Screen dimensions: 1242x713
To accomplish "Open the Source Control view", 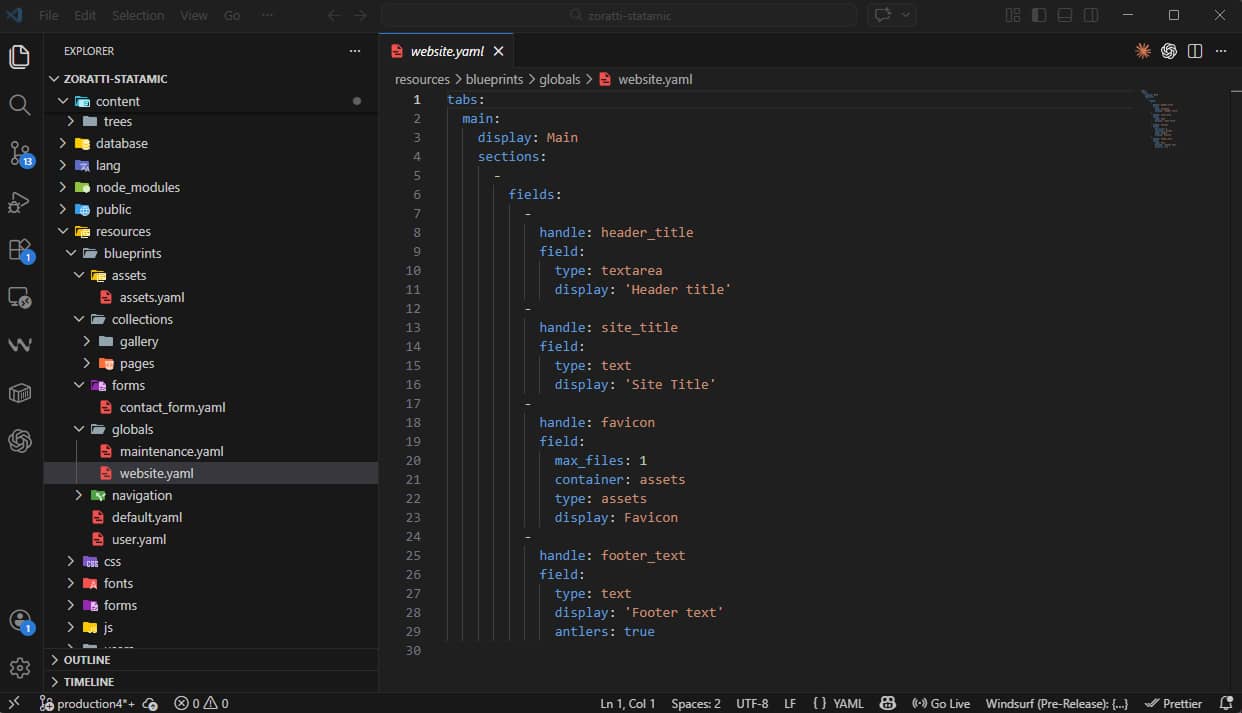I will pyautogui.click(x=20, y=155).
